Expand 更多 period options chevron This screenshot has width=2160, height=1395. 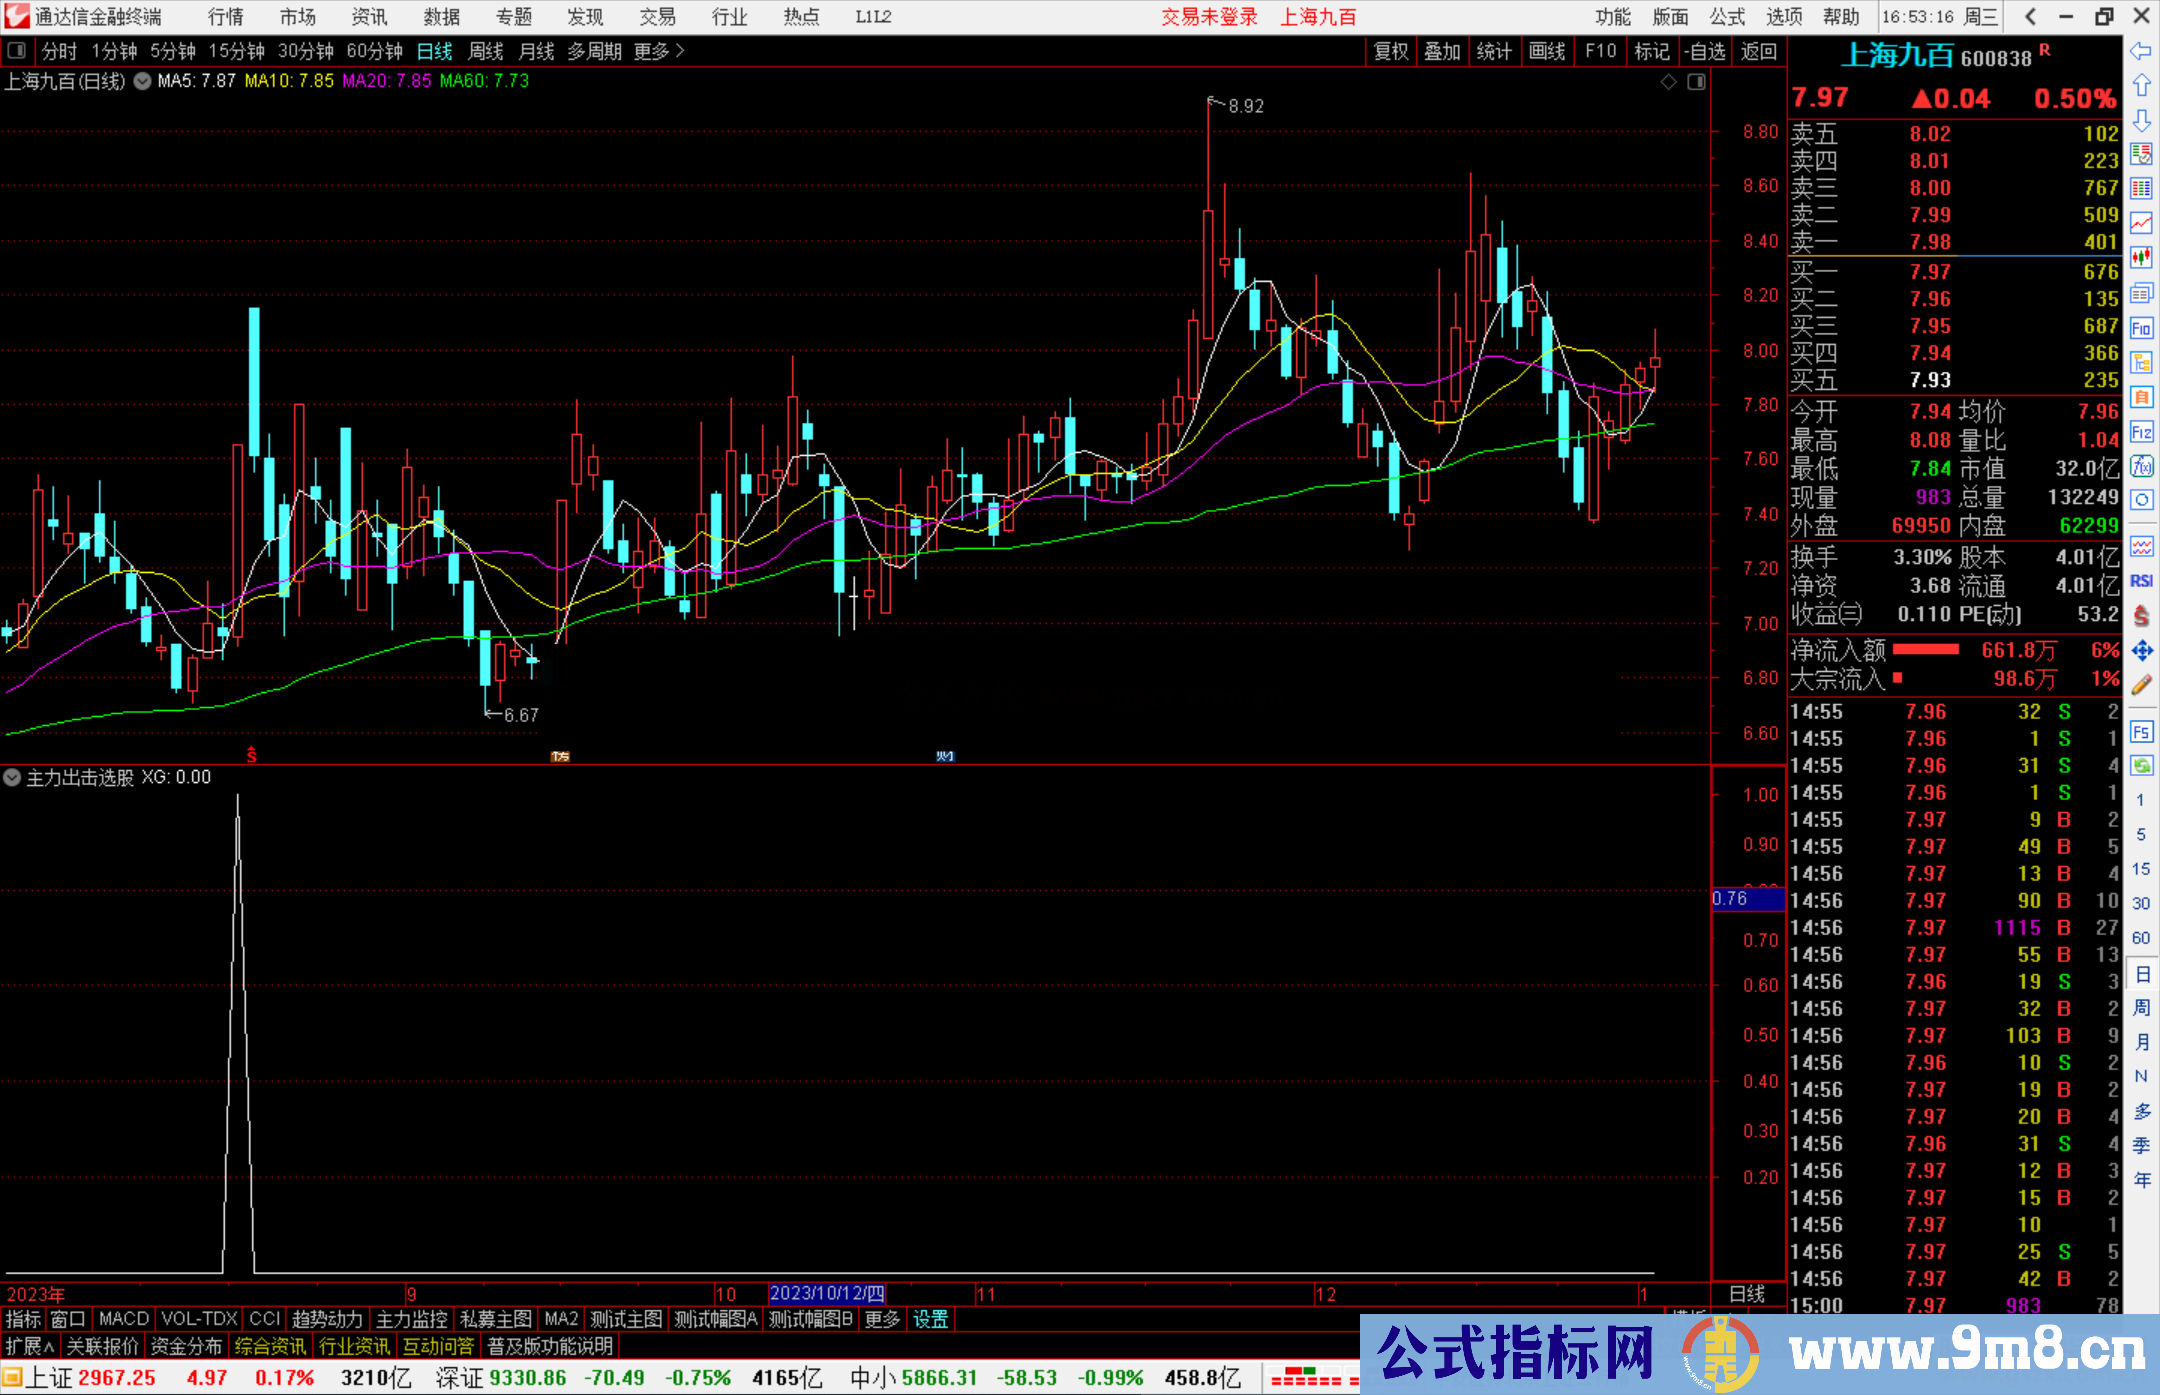coord(680,51)
